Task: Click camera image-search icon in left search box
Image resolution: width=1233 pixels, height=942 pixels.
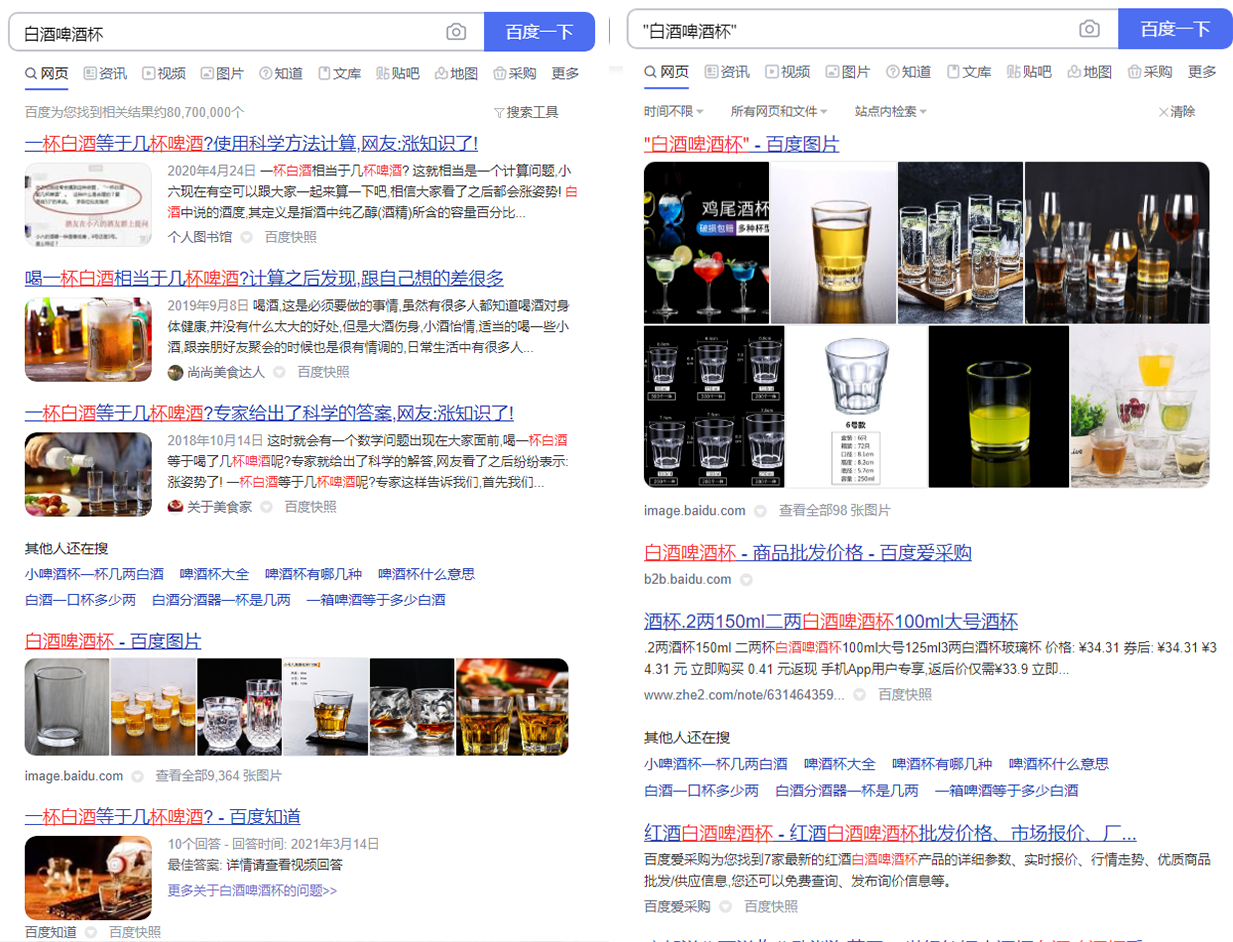Action: click(456, 32)
